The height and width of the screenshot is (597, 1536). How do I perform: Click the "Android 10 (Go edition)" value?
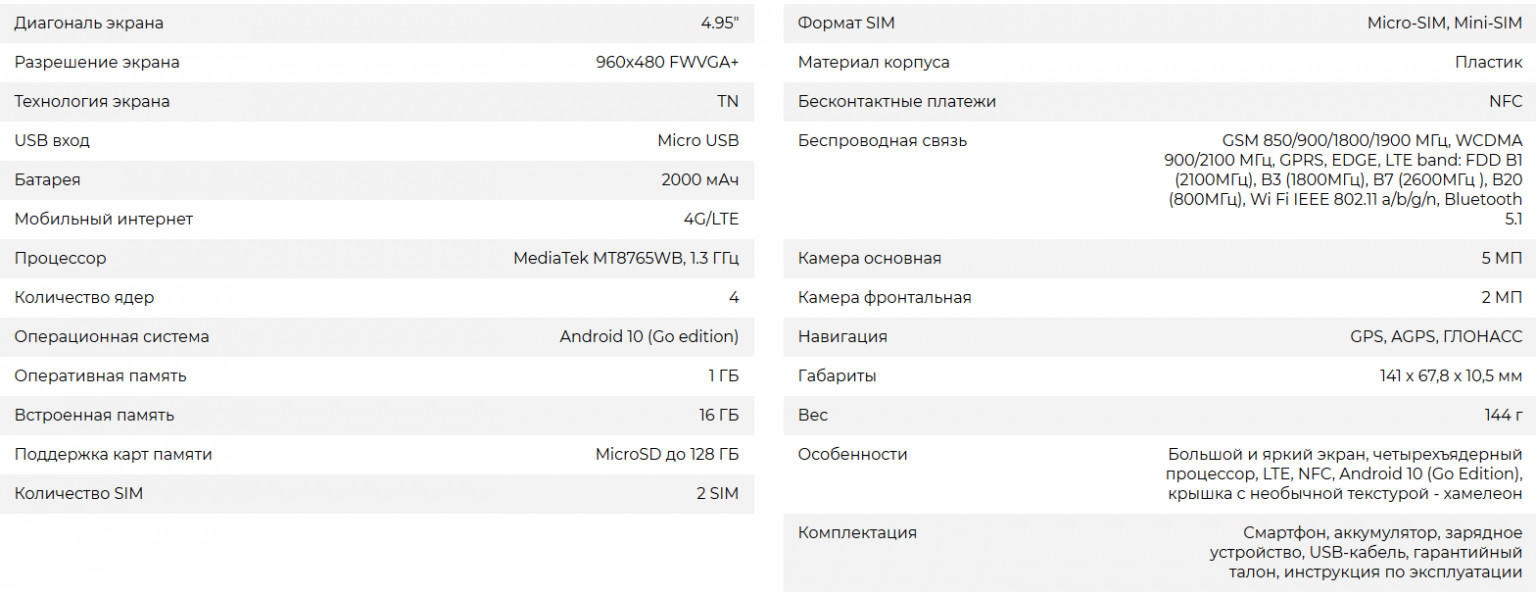649,337
